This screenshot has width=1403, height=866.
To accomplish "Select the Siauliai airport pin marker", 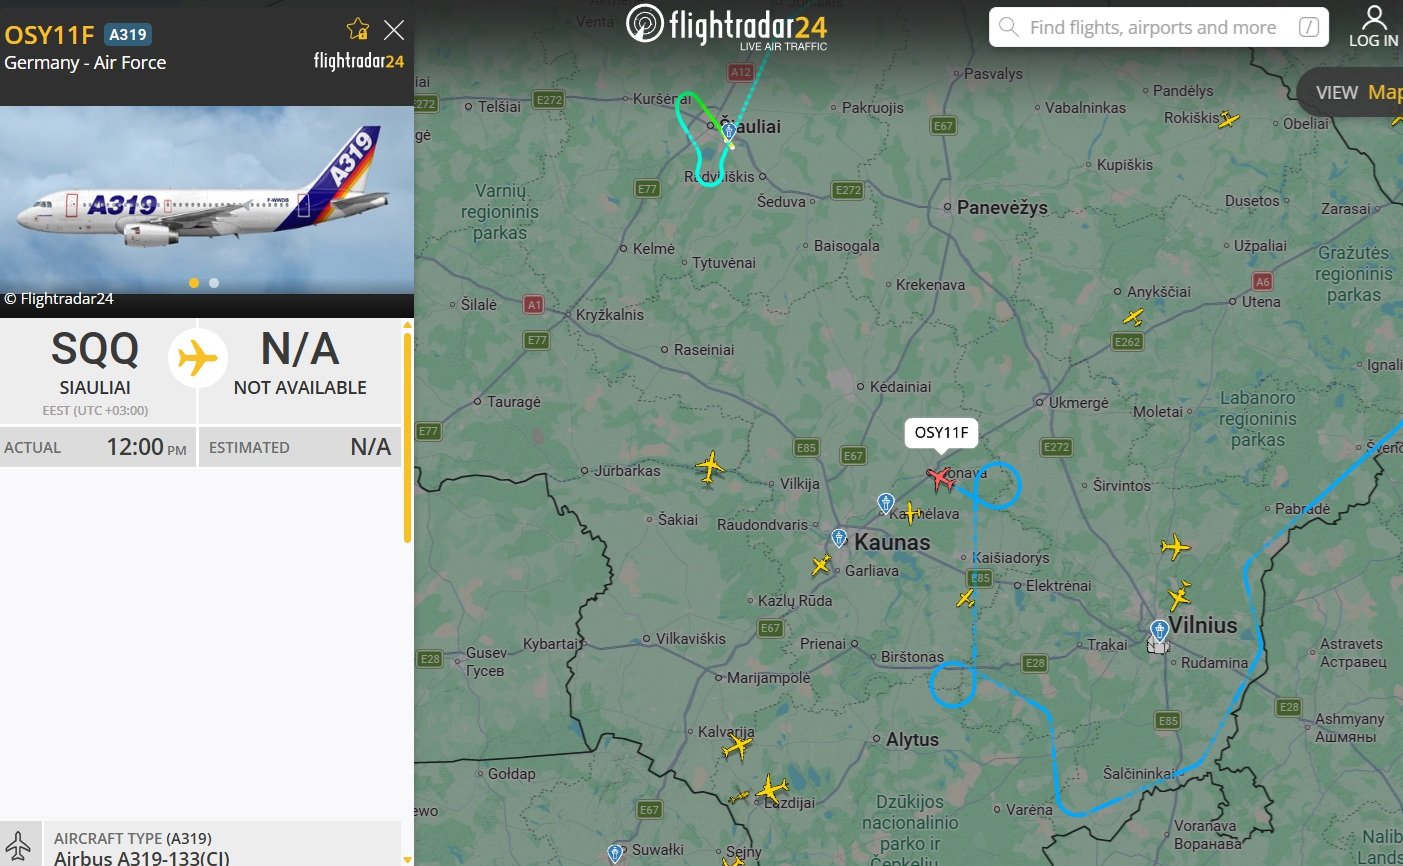I will (729, 130).
